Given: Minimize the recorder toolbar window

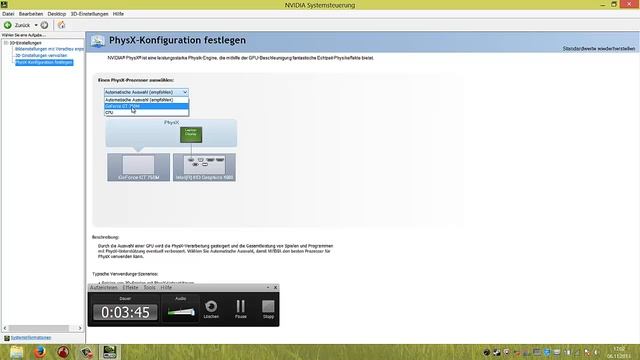Looking at the screenshot, I should (268, 288).
